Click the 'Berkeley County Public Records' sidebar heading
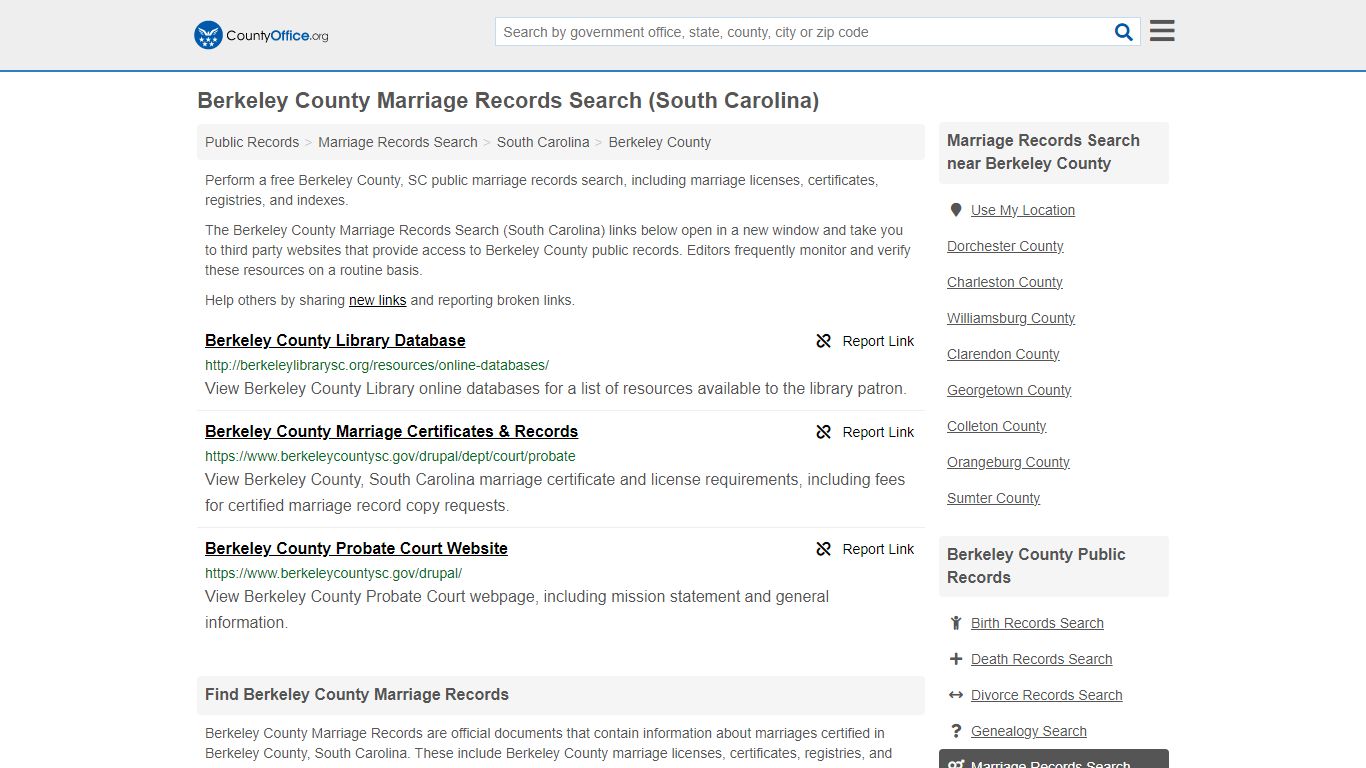 coord(1036,566)
